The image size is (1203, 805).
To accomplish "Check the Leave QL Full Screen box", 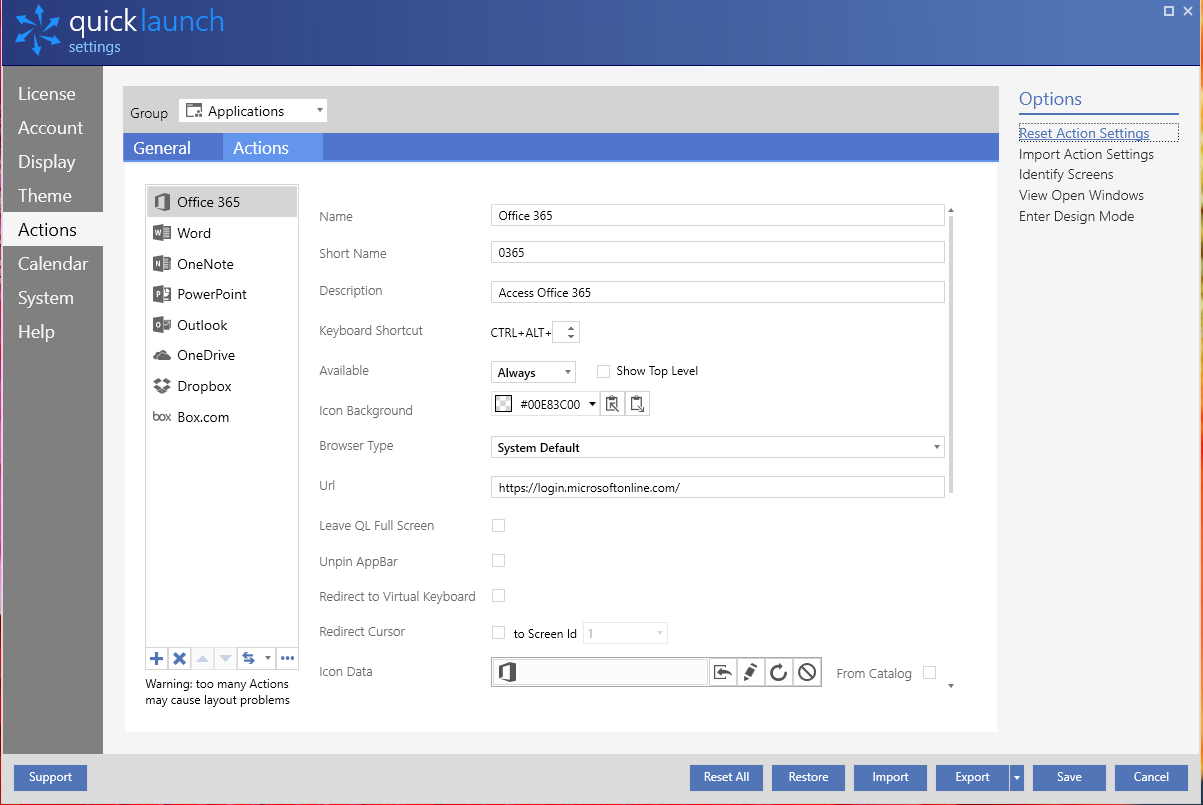I will 498,525.
